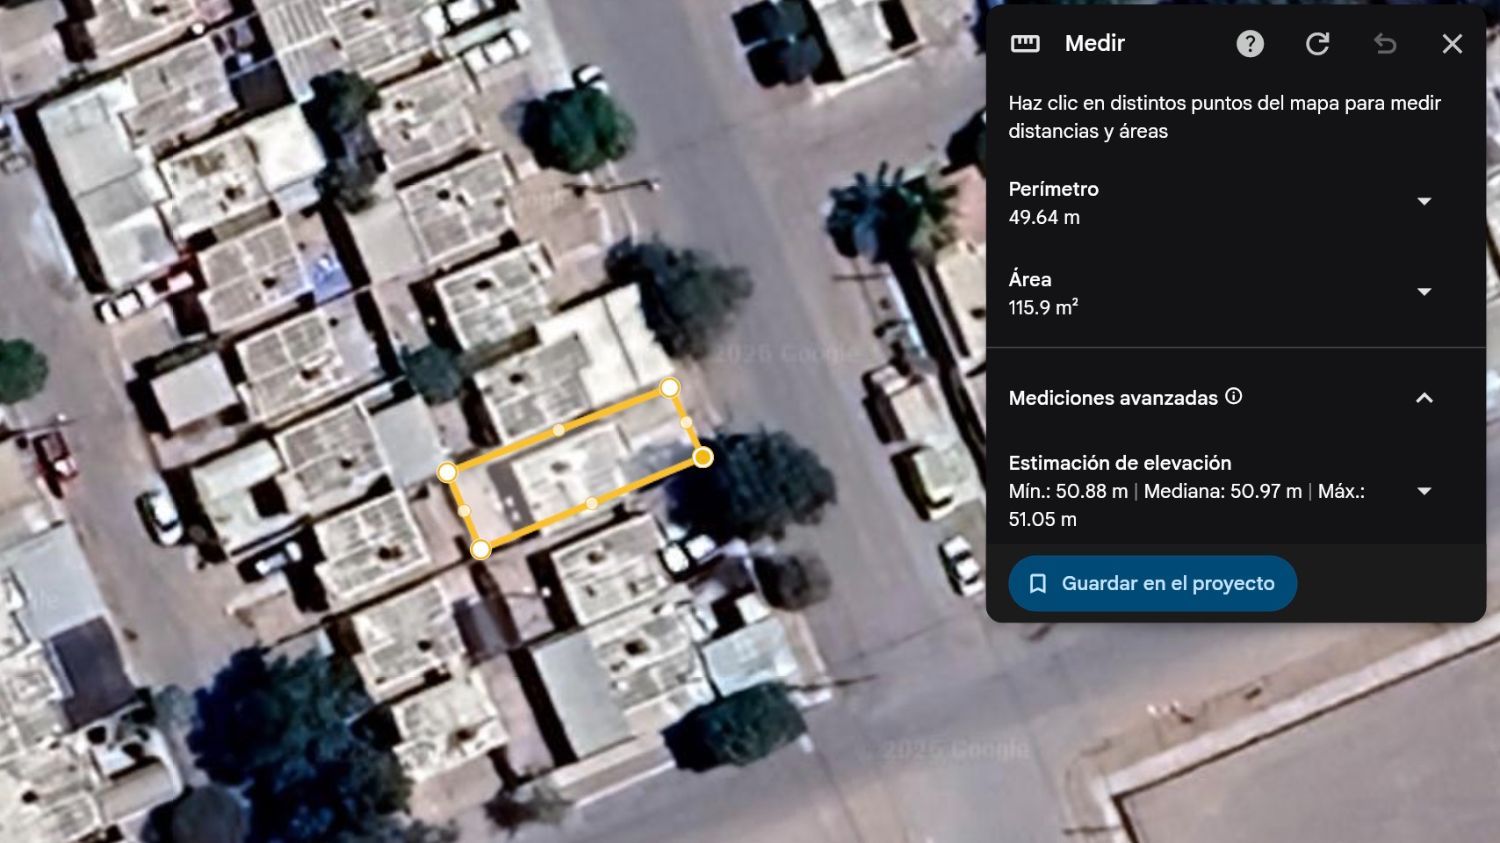Click the 'Haz clic en distintos puntos' instruction text
Screen dimensions: 1500x843
pyautogui.click(x=1224, y=117)
